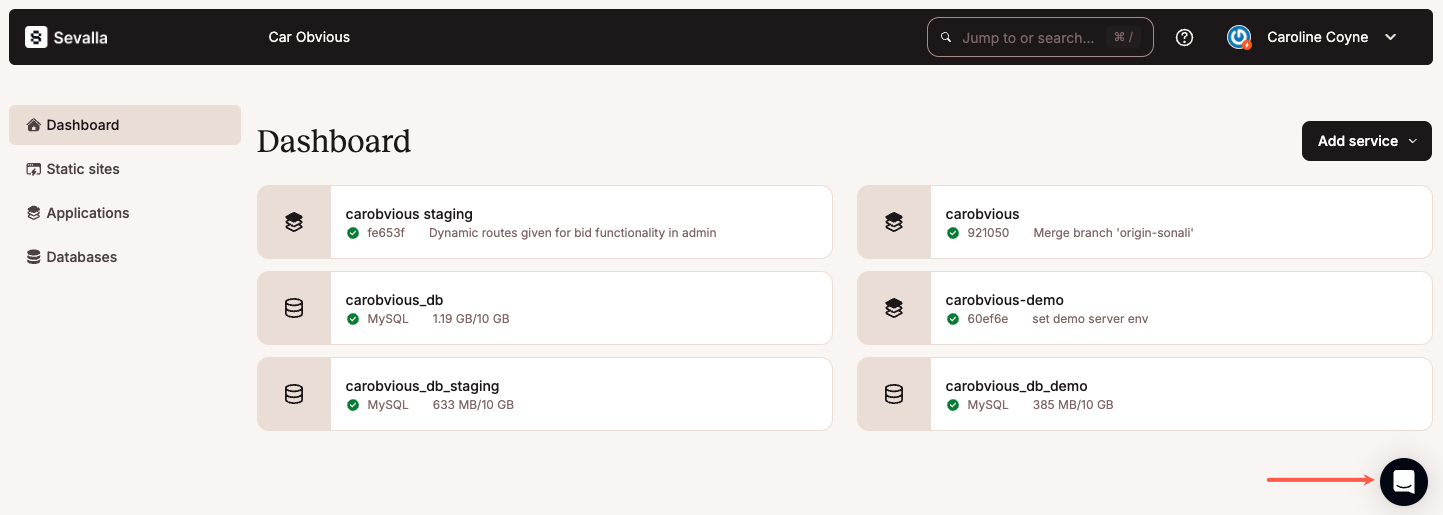1443x515 pixels.
Task: Open Applications in the sidebar
Action: [88, 213]
